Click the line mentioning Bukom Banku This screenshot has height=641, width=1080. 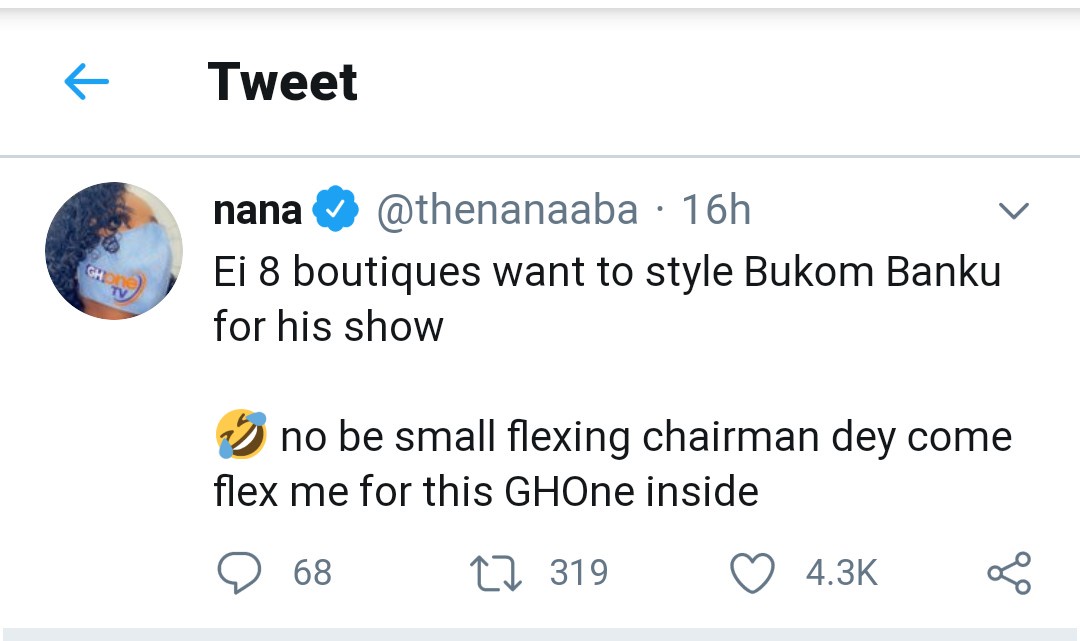click(x=607, y=273)
